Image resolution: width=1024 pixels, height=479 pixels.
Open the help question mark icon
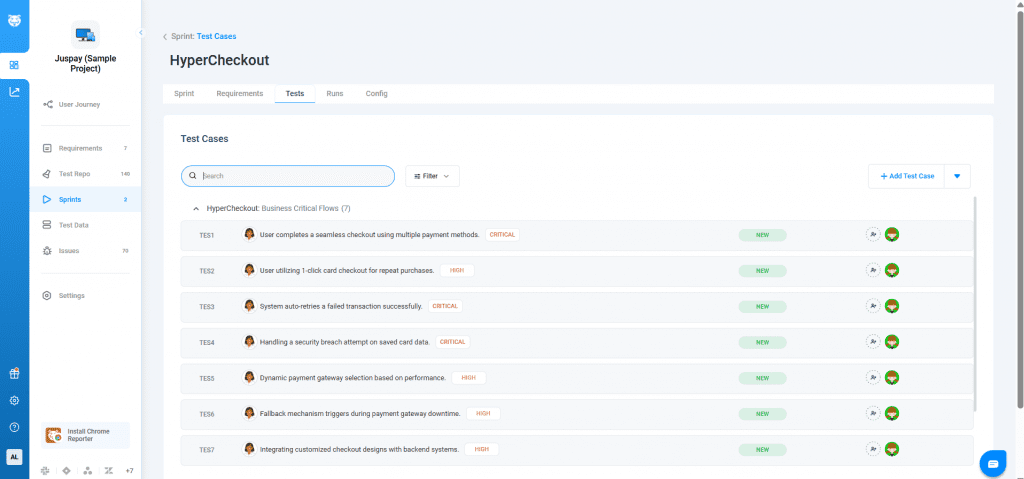(x=14, y=427)
